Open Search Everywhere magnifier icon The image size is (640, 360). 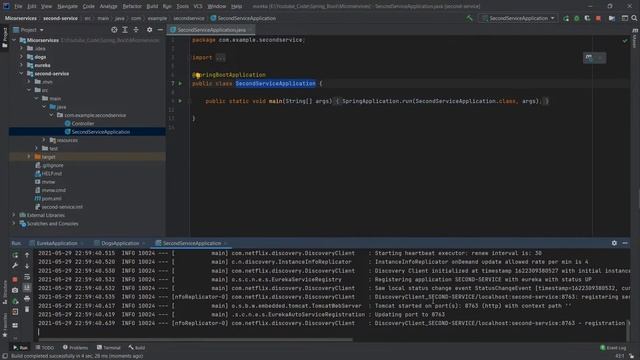coord(634,18)
